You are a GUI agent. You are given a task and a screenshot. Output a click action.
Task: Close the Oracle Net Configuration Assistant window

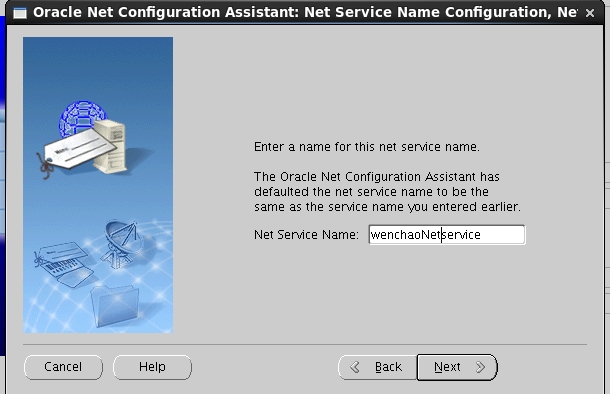(x=590, y=13)
